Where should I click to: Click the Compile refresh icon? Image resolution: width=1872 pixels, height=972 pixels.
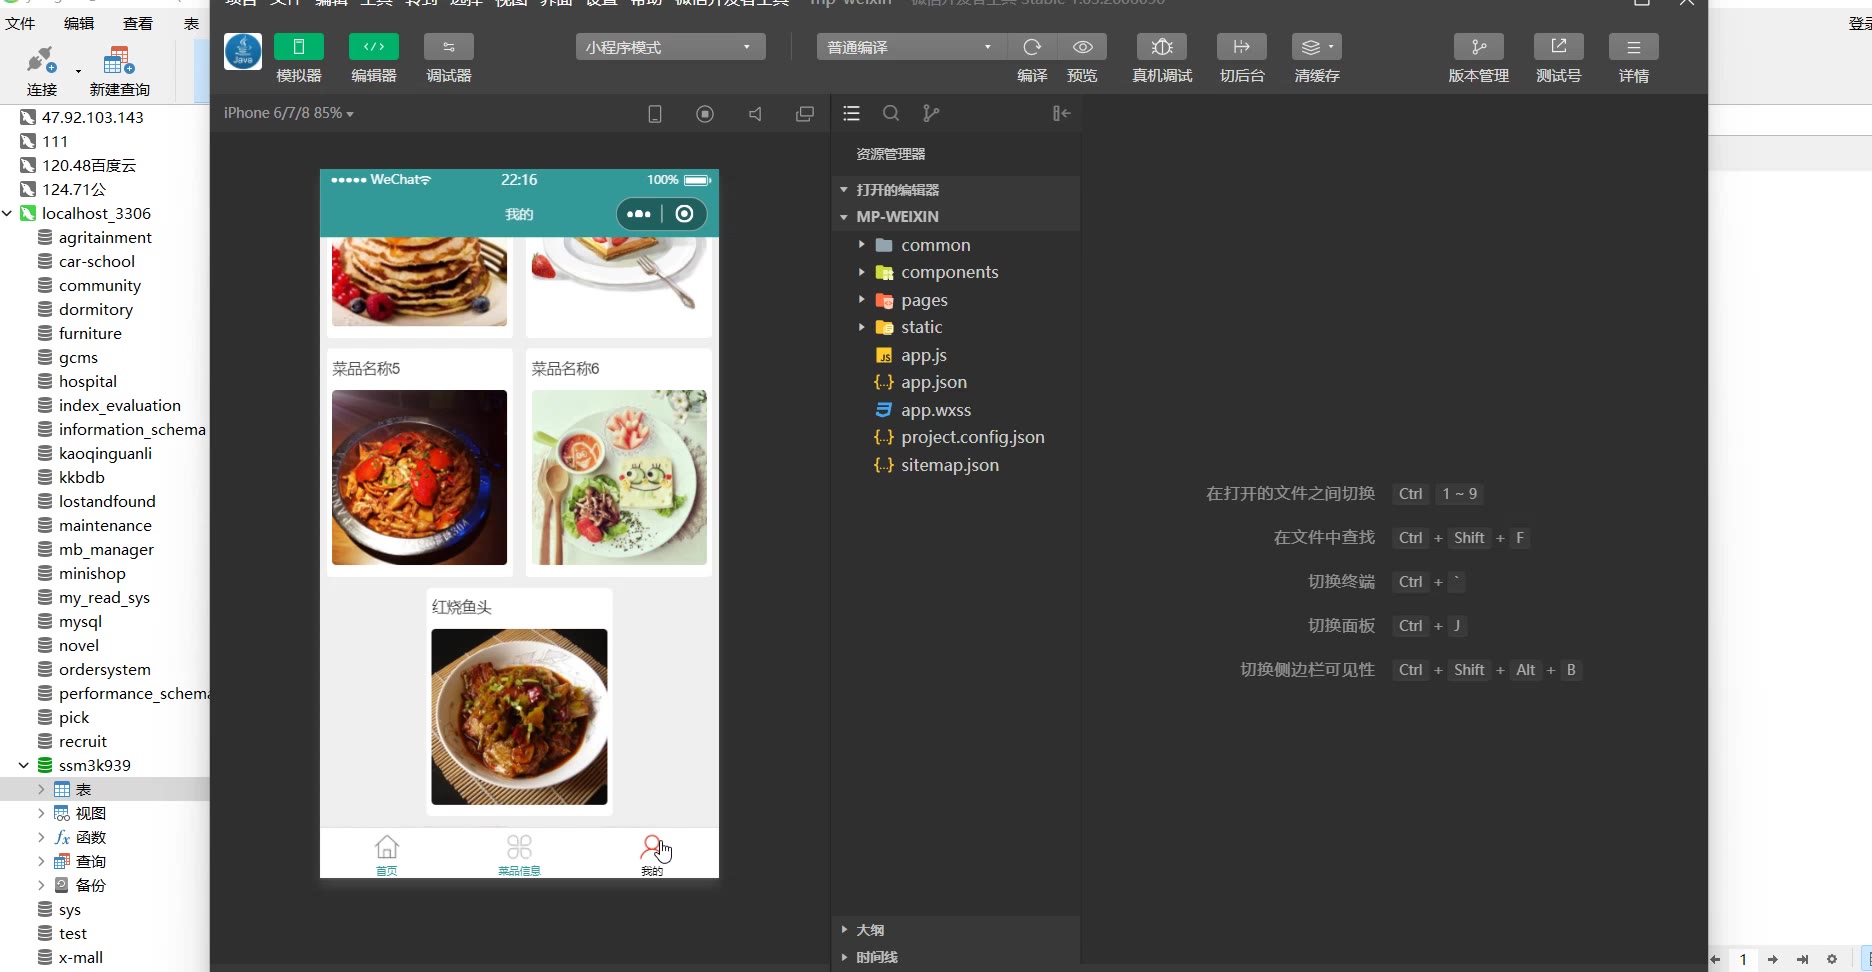pyautogui.click(x=1032, y=47)
